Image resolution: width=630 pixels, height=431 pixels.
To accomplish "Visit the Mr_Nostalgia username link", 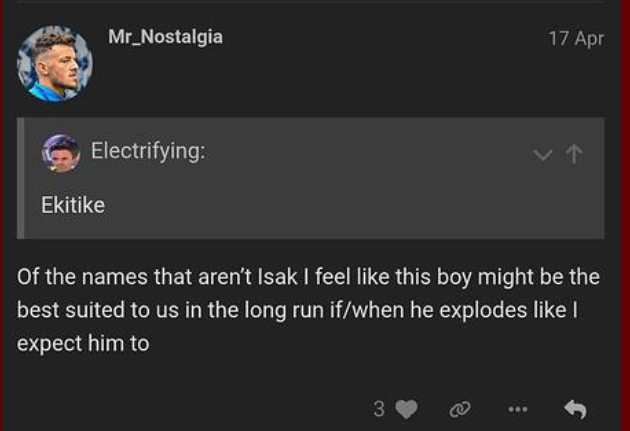I will pos(165,37).
